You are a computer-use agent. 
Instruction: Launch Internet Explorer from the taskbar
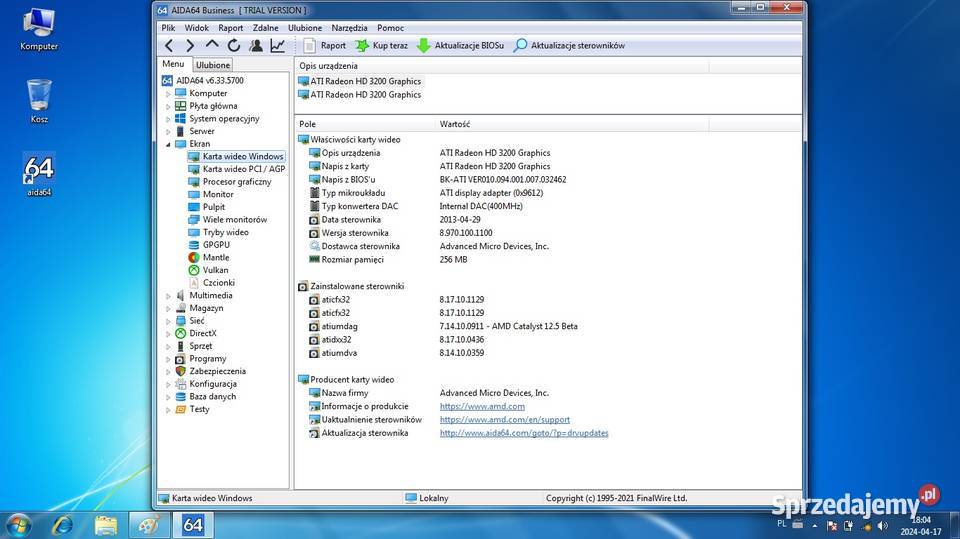62,525
